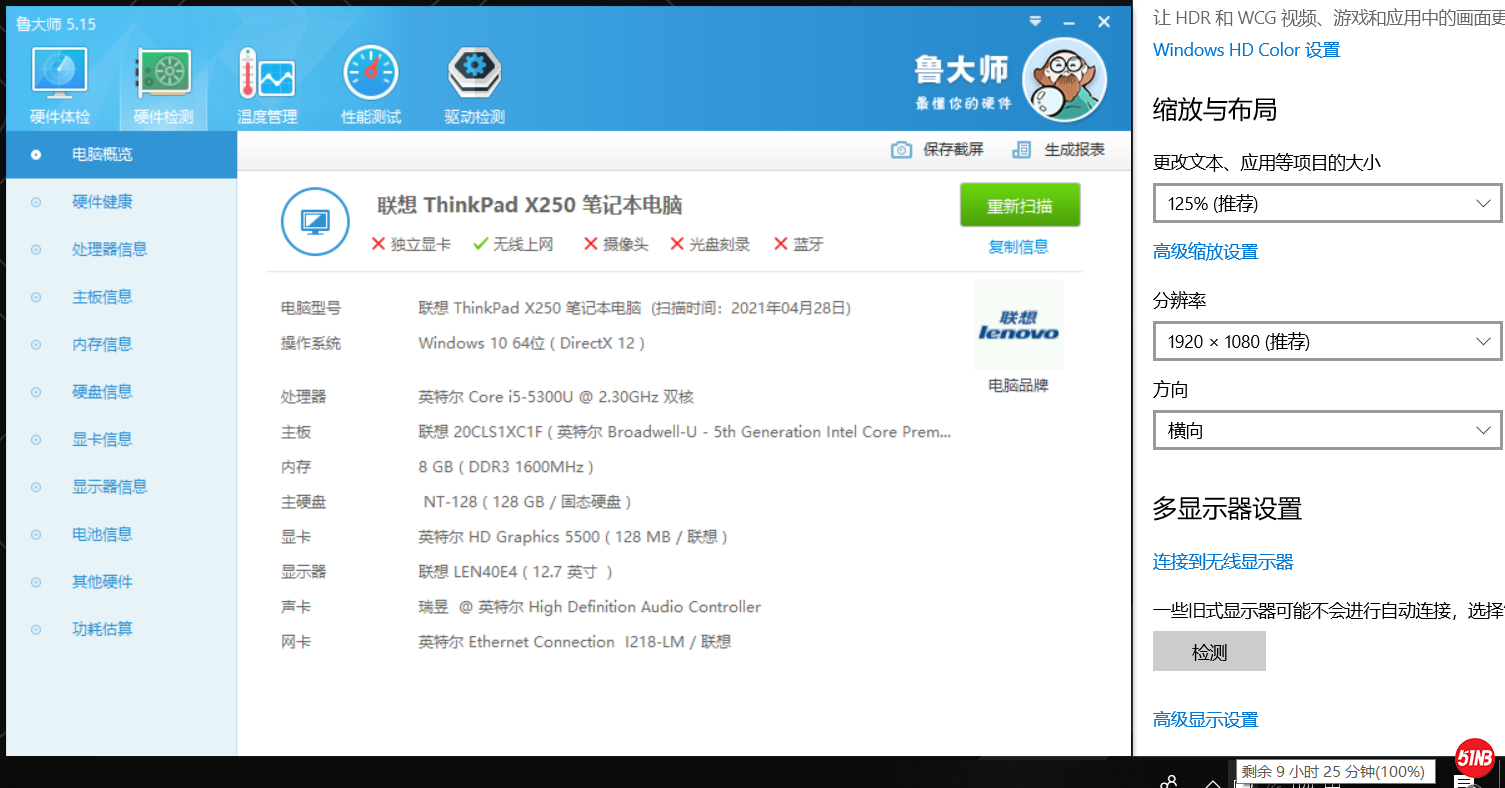Open 电池信息 in the sidebar
This screenshot has height=788, width=1505.
pyautogui.click(x=102, y=534)
